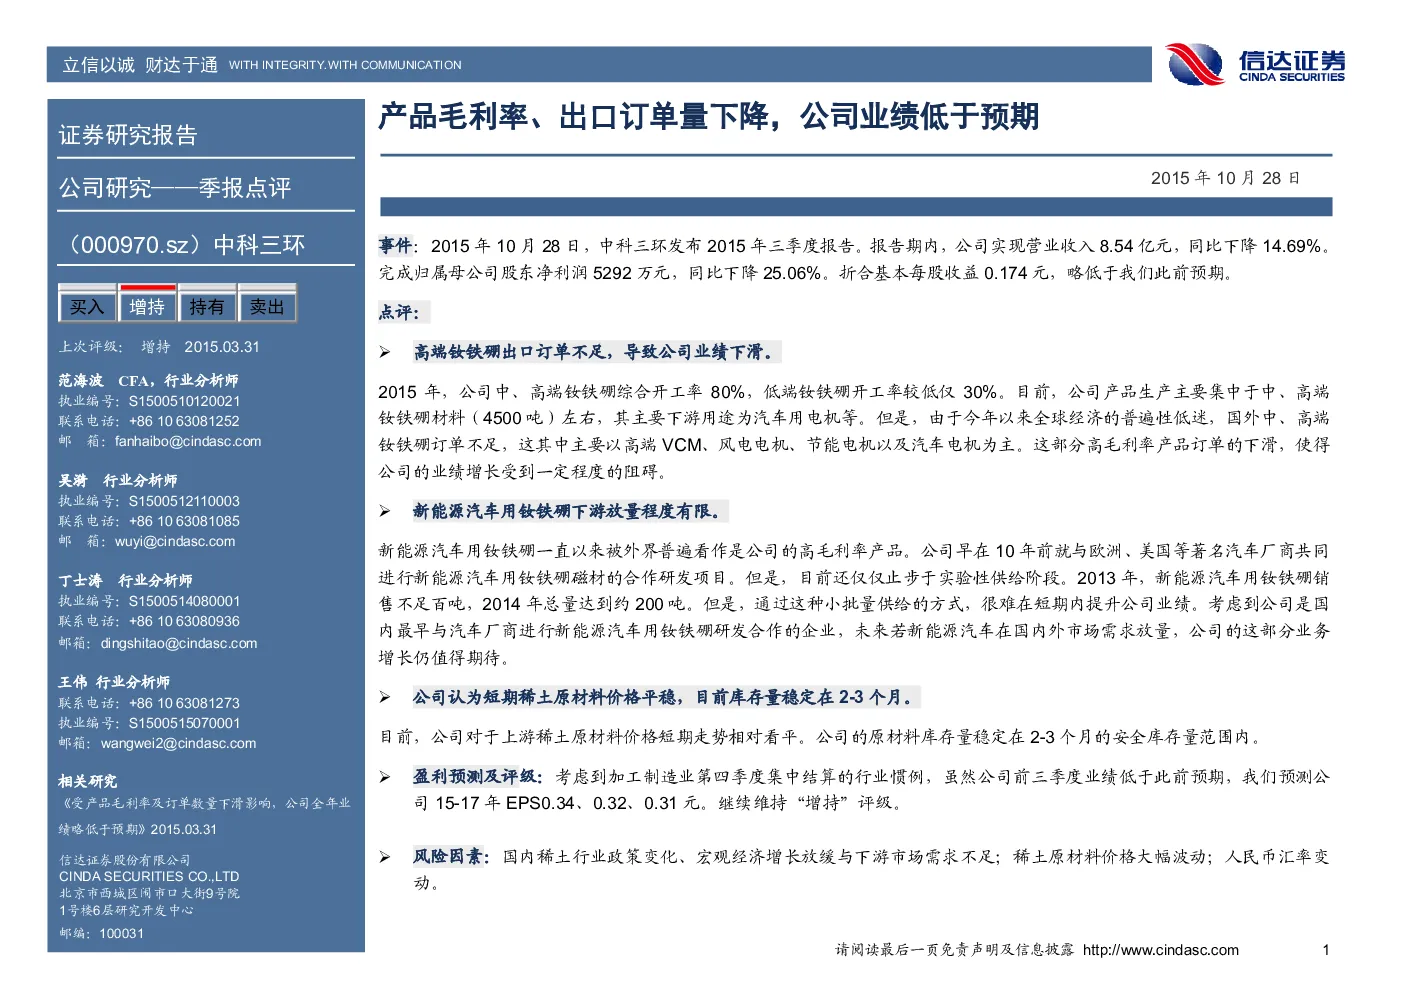Click the Cinda Securities logo
1403x992 pixels.
coord(1256,64)
